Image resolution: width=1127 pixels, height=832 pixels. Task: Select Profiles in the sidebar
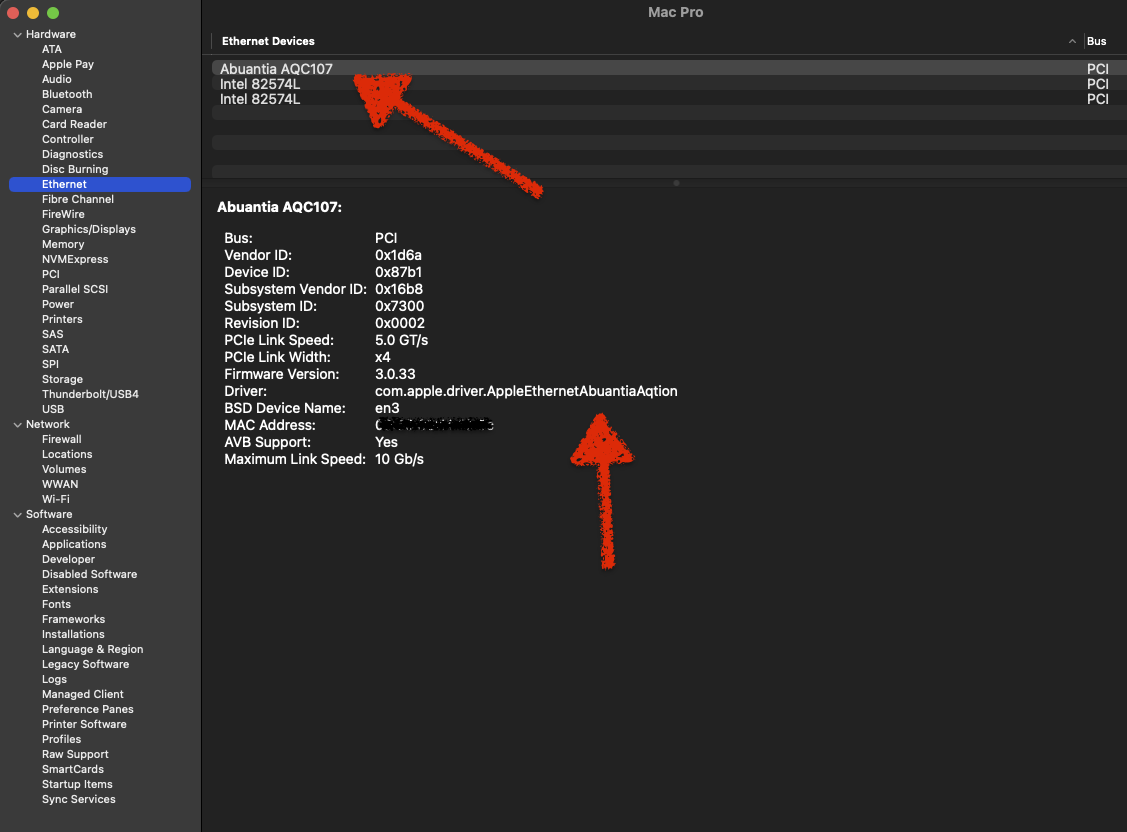pos(61,740)
